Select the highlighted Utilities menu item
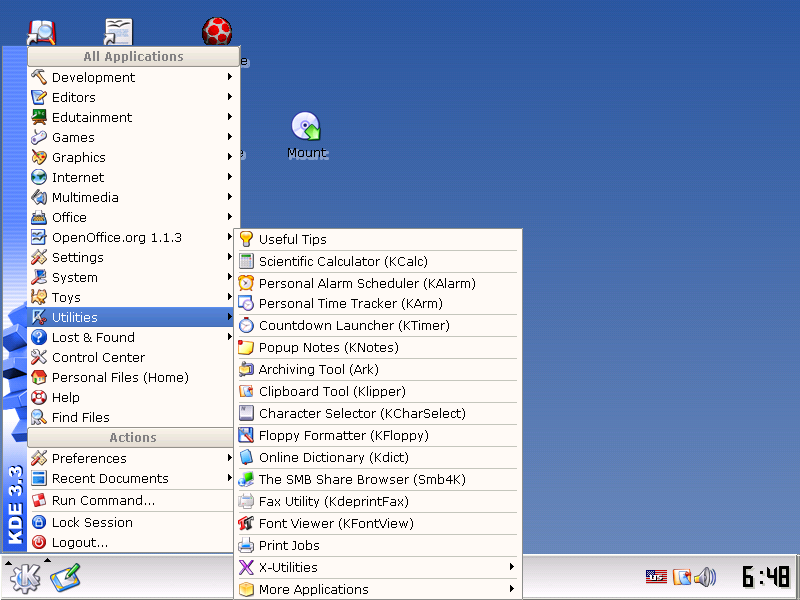The height and width of the screenshot is (600, 800). point(131,317)
